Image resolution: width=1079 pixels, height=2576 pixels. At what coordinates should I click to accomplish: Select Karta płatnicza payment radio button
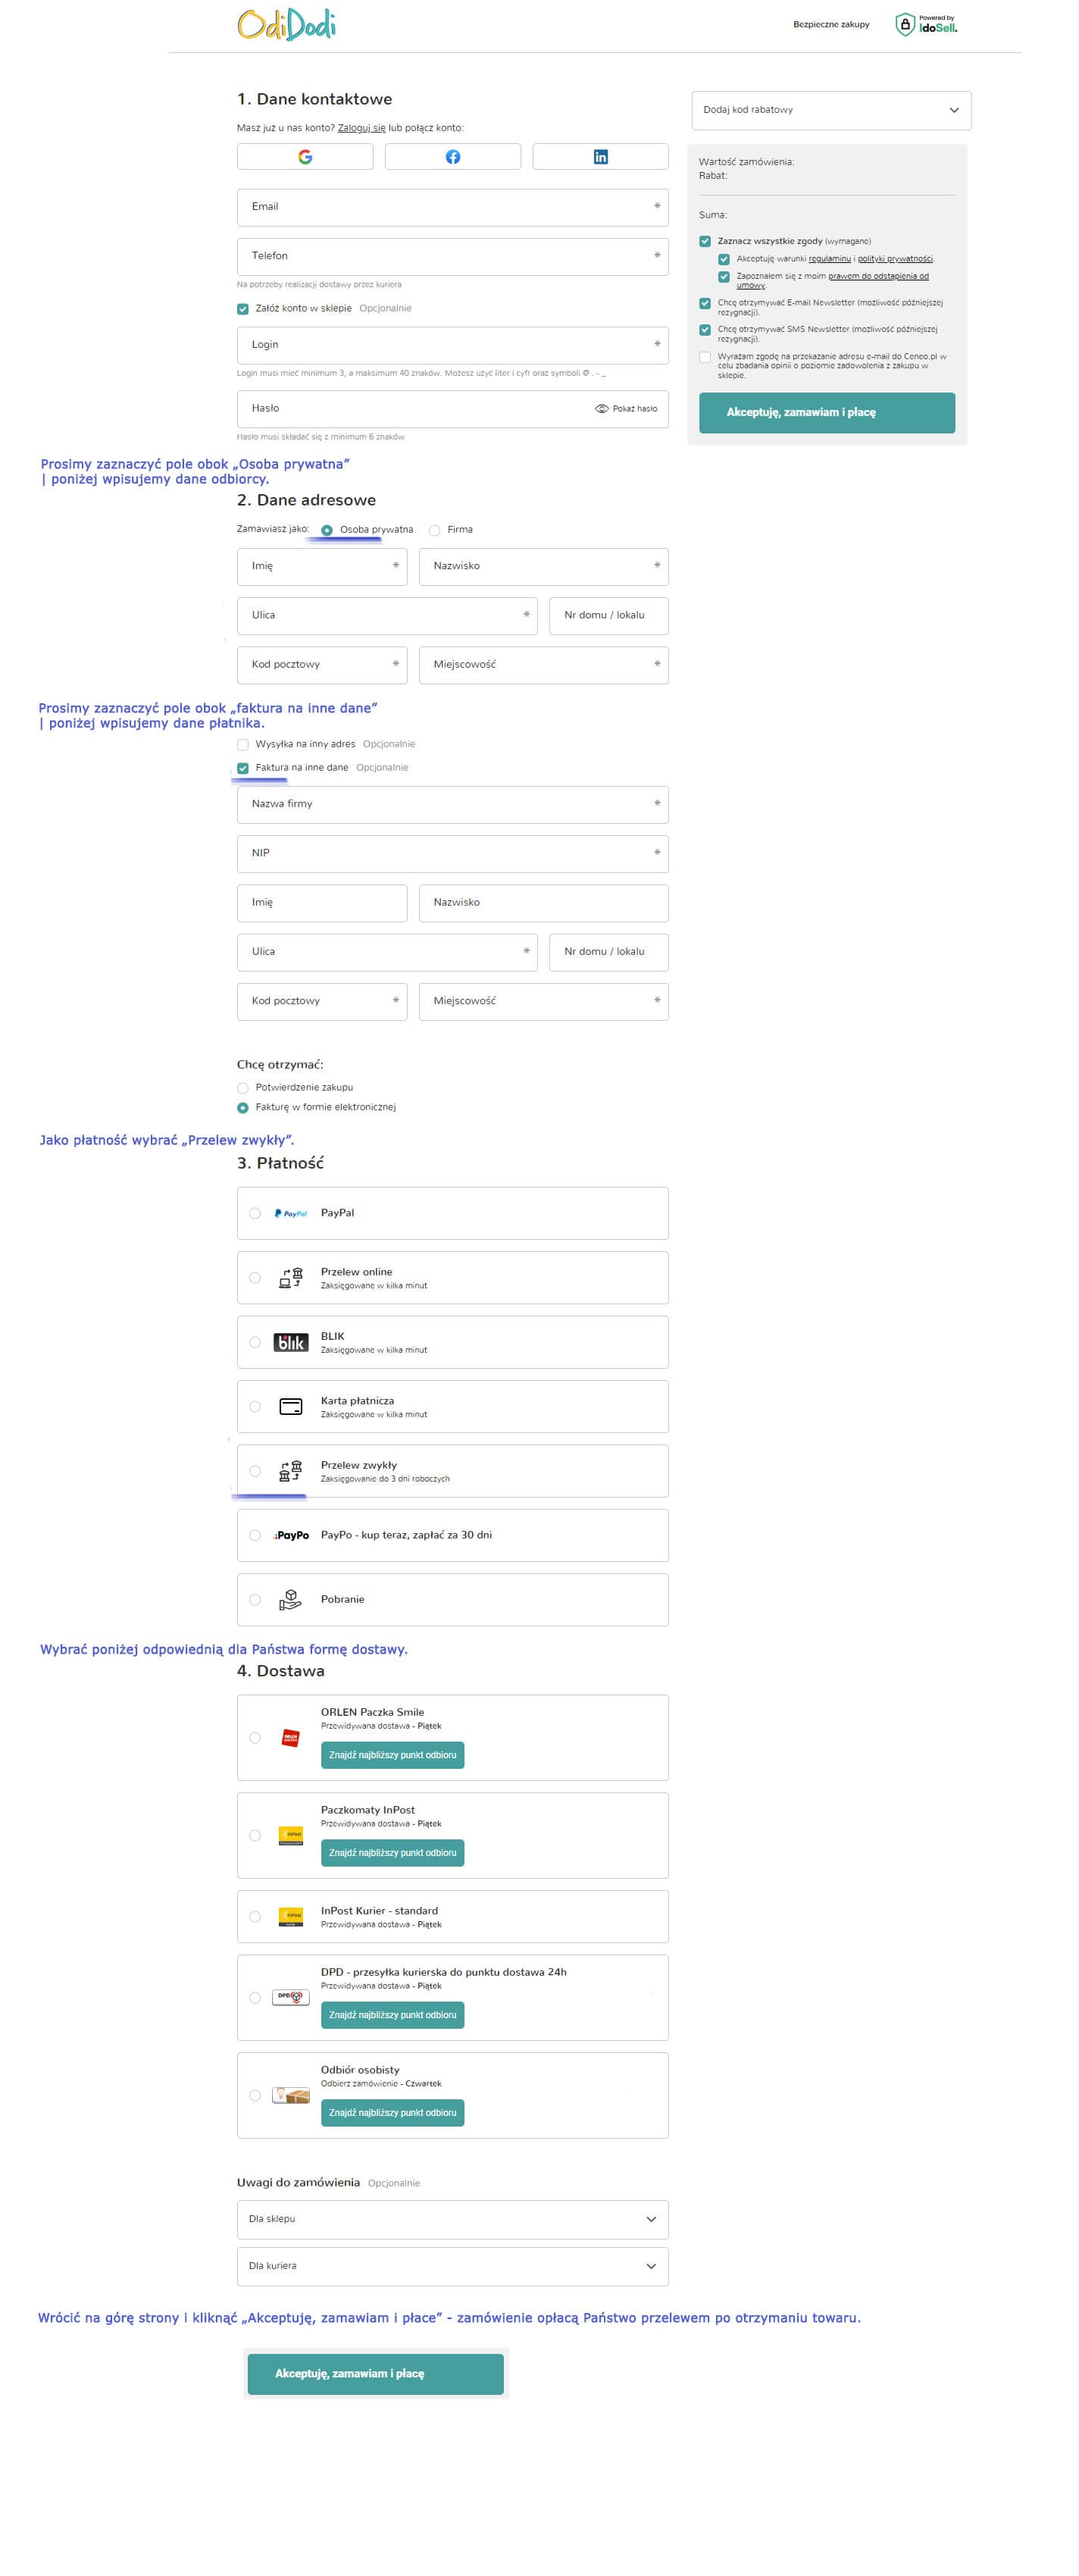tap(255, 1407)
